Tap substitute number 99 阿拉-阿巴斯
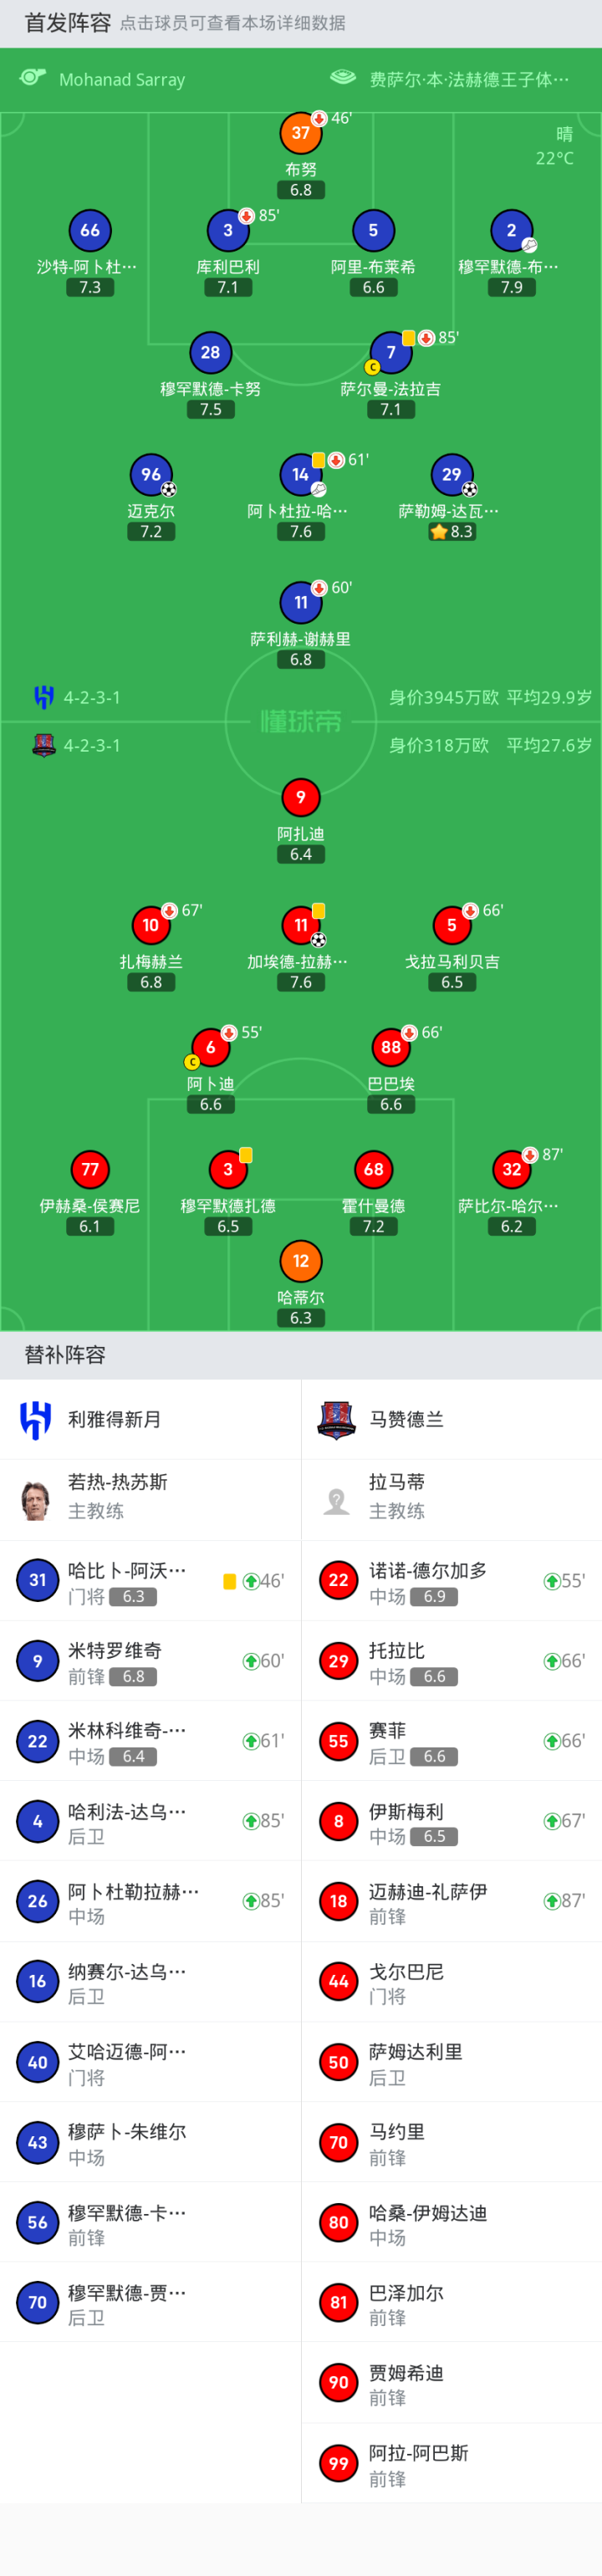The height and width of the screenshot is (2576, 602). pos(451,2463)
